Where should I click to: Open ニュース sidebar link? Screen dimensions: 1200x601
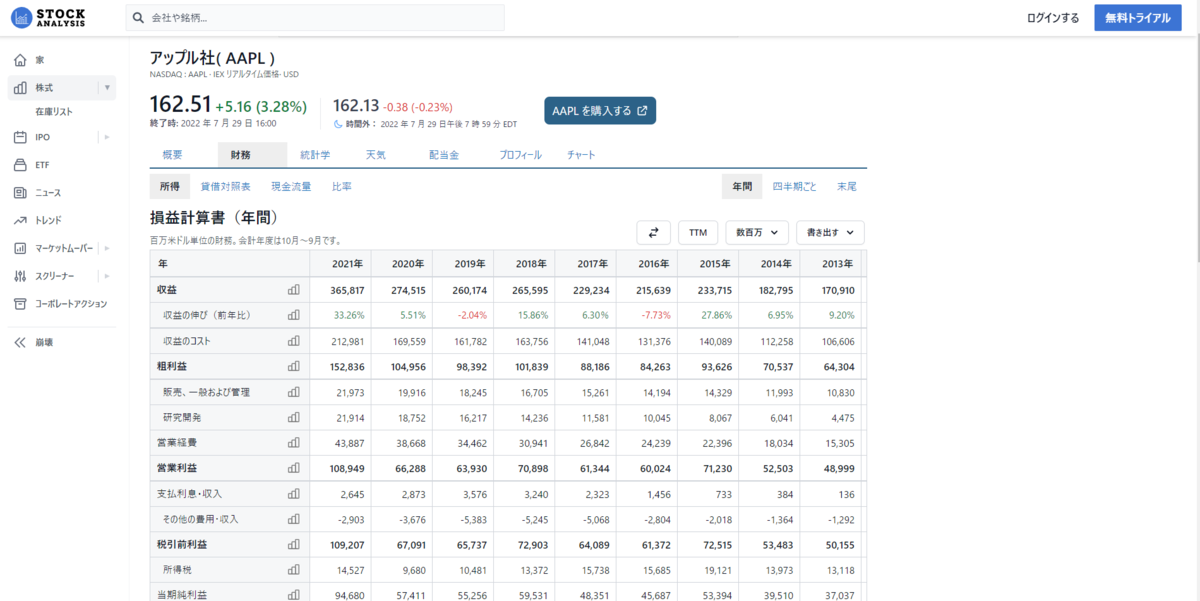[48, 192]
